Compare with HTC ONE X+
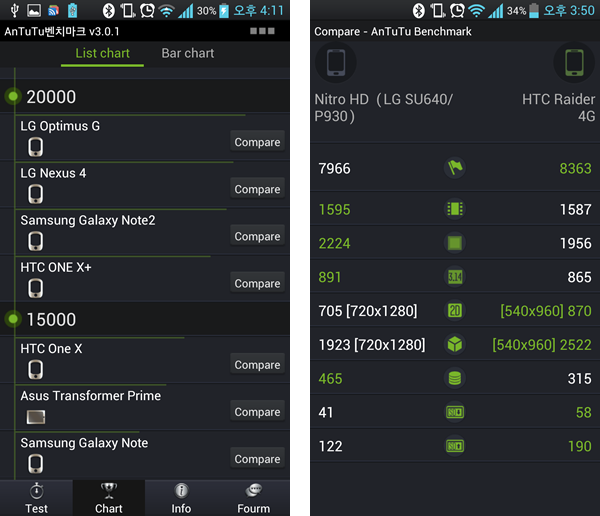 coord(257,283)
